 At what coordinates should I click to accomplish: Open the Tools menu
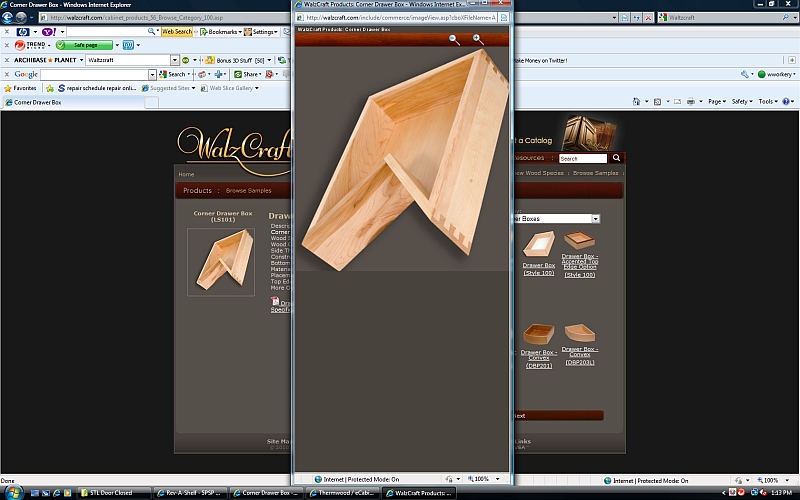767,102
